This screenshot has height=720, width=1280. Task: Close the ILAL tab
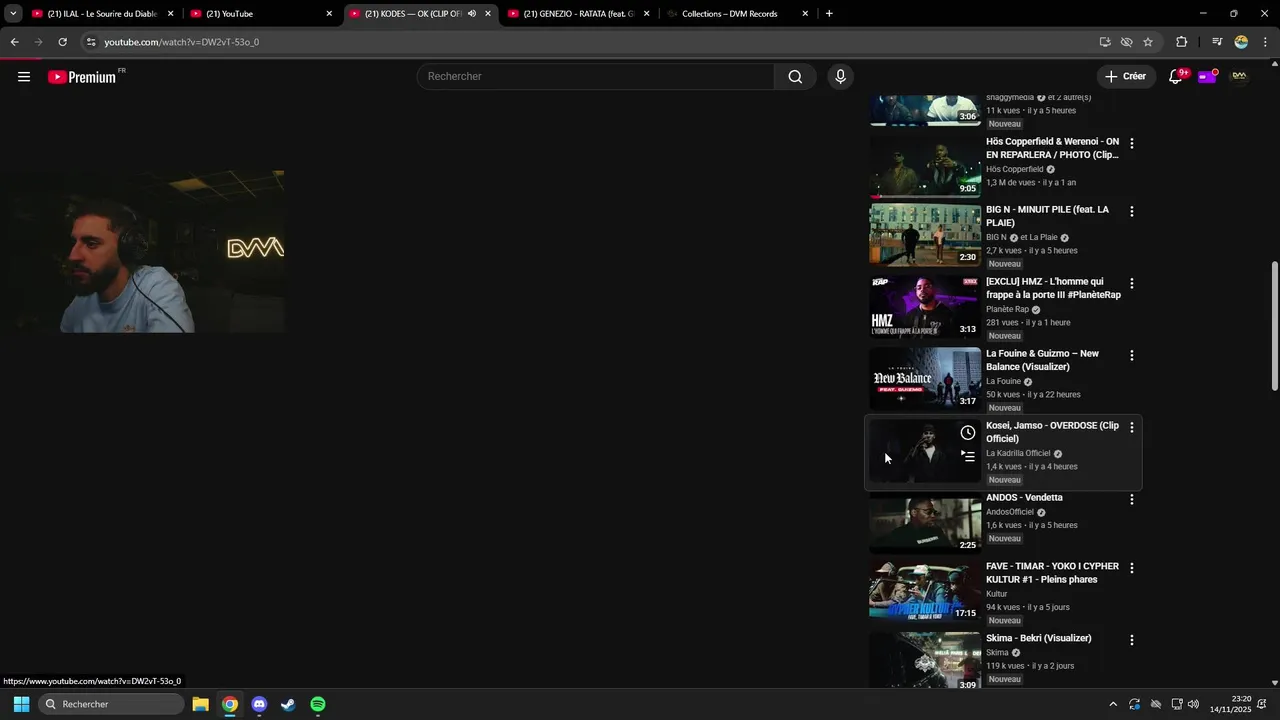(x=170, y=14)
